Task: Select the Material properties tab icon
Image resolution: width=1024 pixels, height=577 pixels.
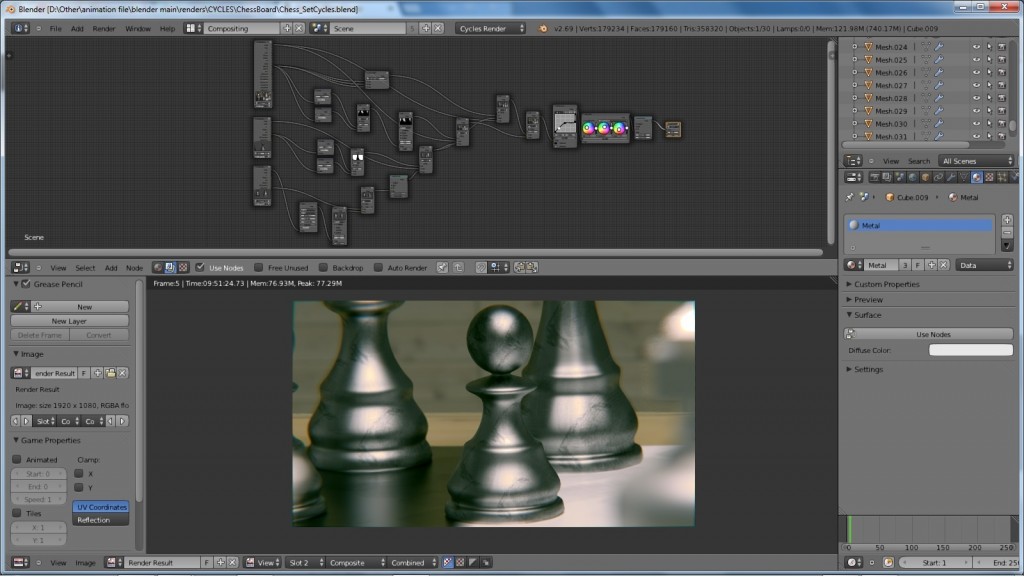Action: coord(976,178)
